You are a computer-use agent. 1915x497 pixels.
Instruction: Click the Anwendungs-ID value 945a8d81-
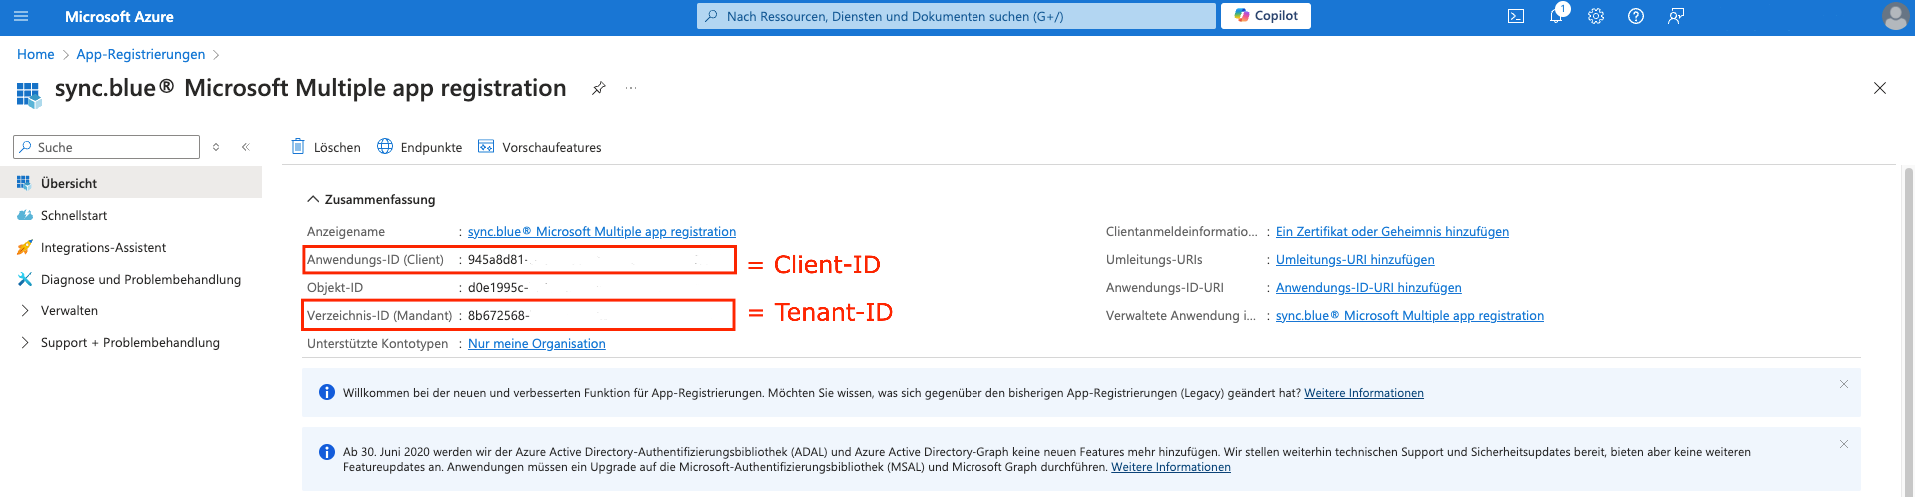[498, 259]
